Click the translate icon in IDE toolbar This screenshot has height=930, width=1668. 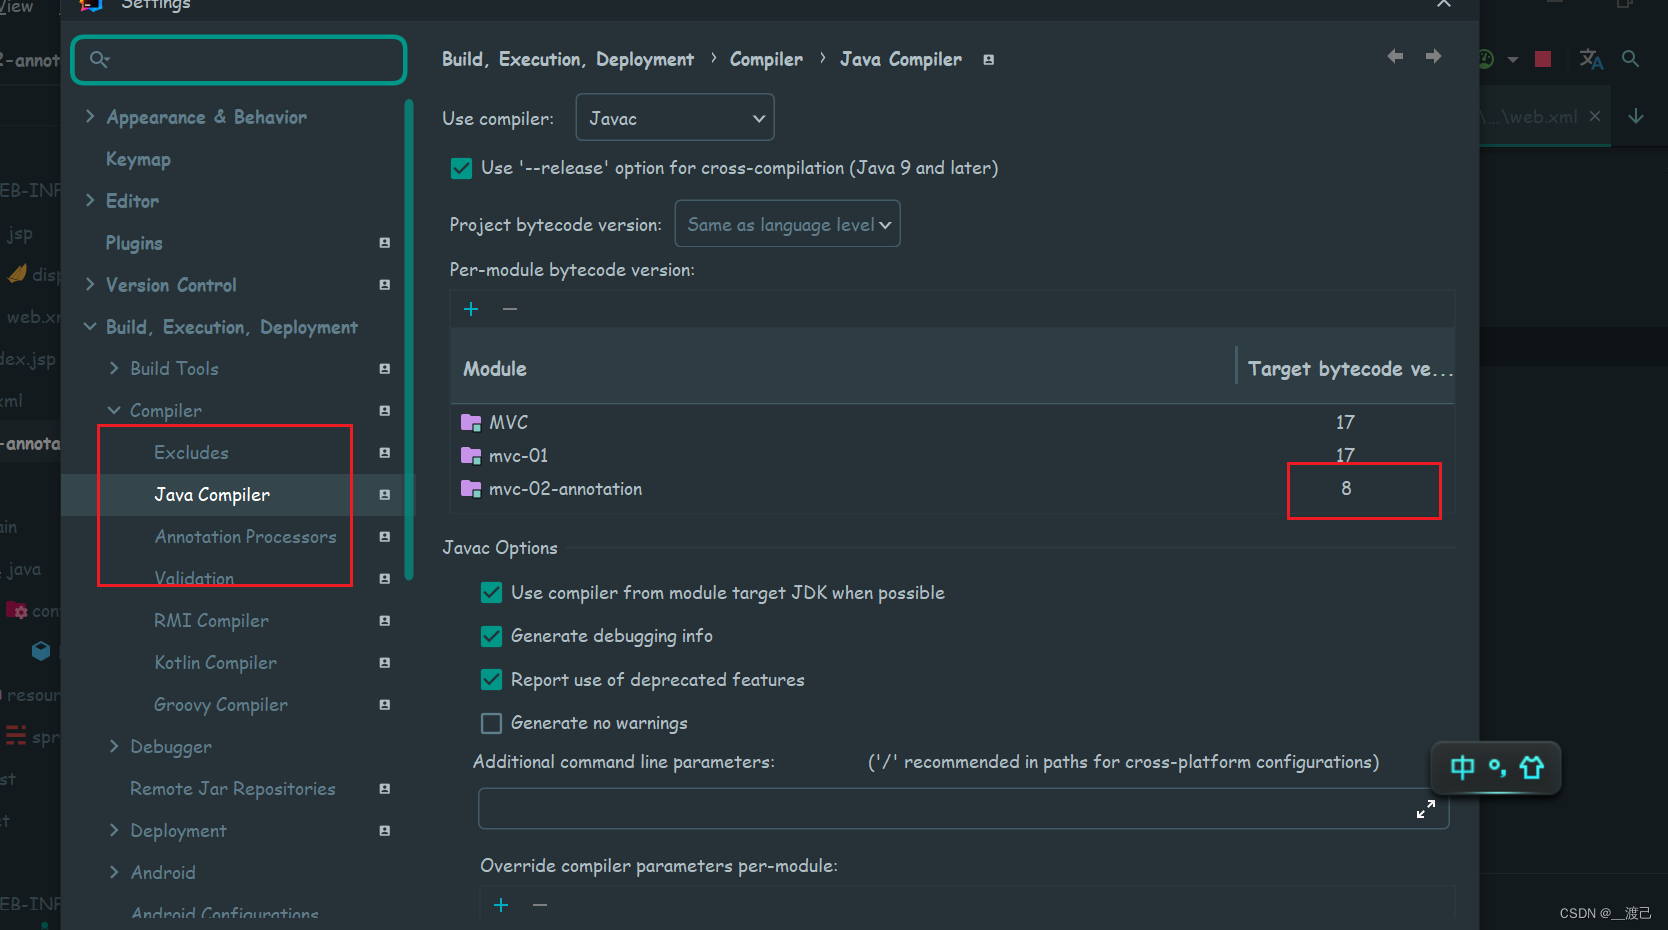pyautogui.click(x=1591, y=59)
